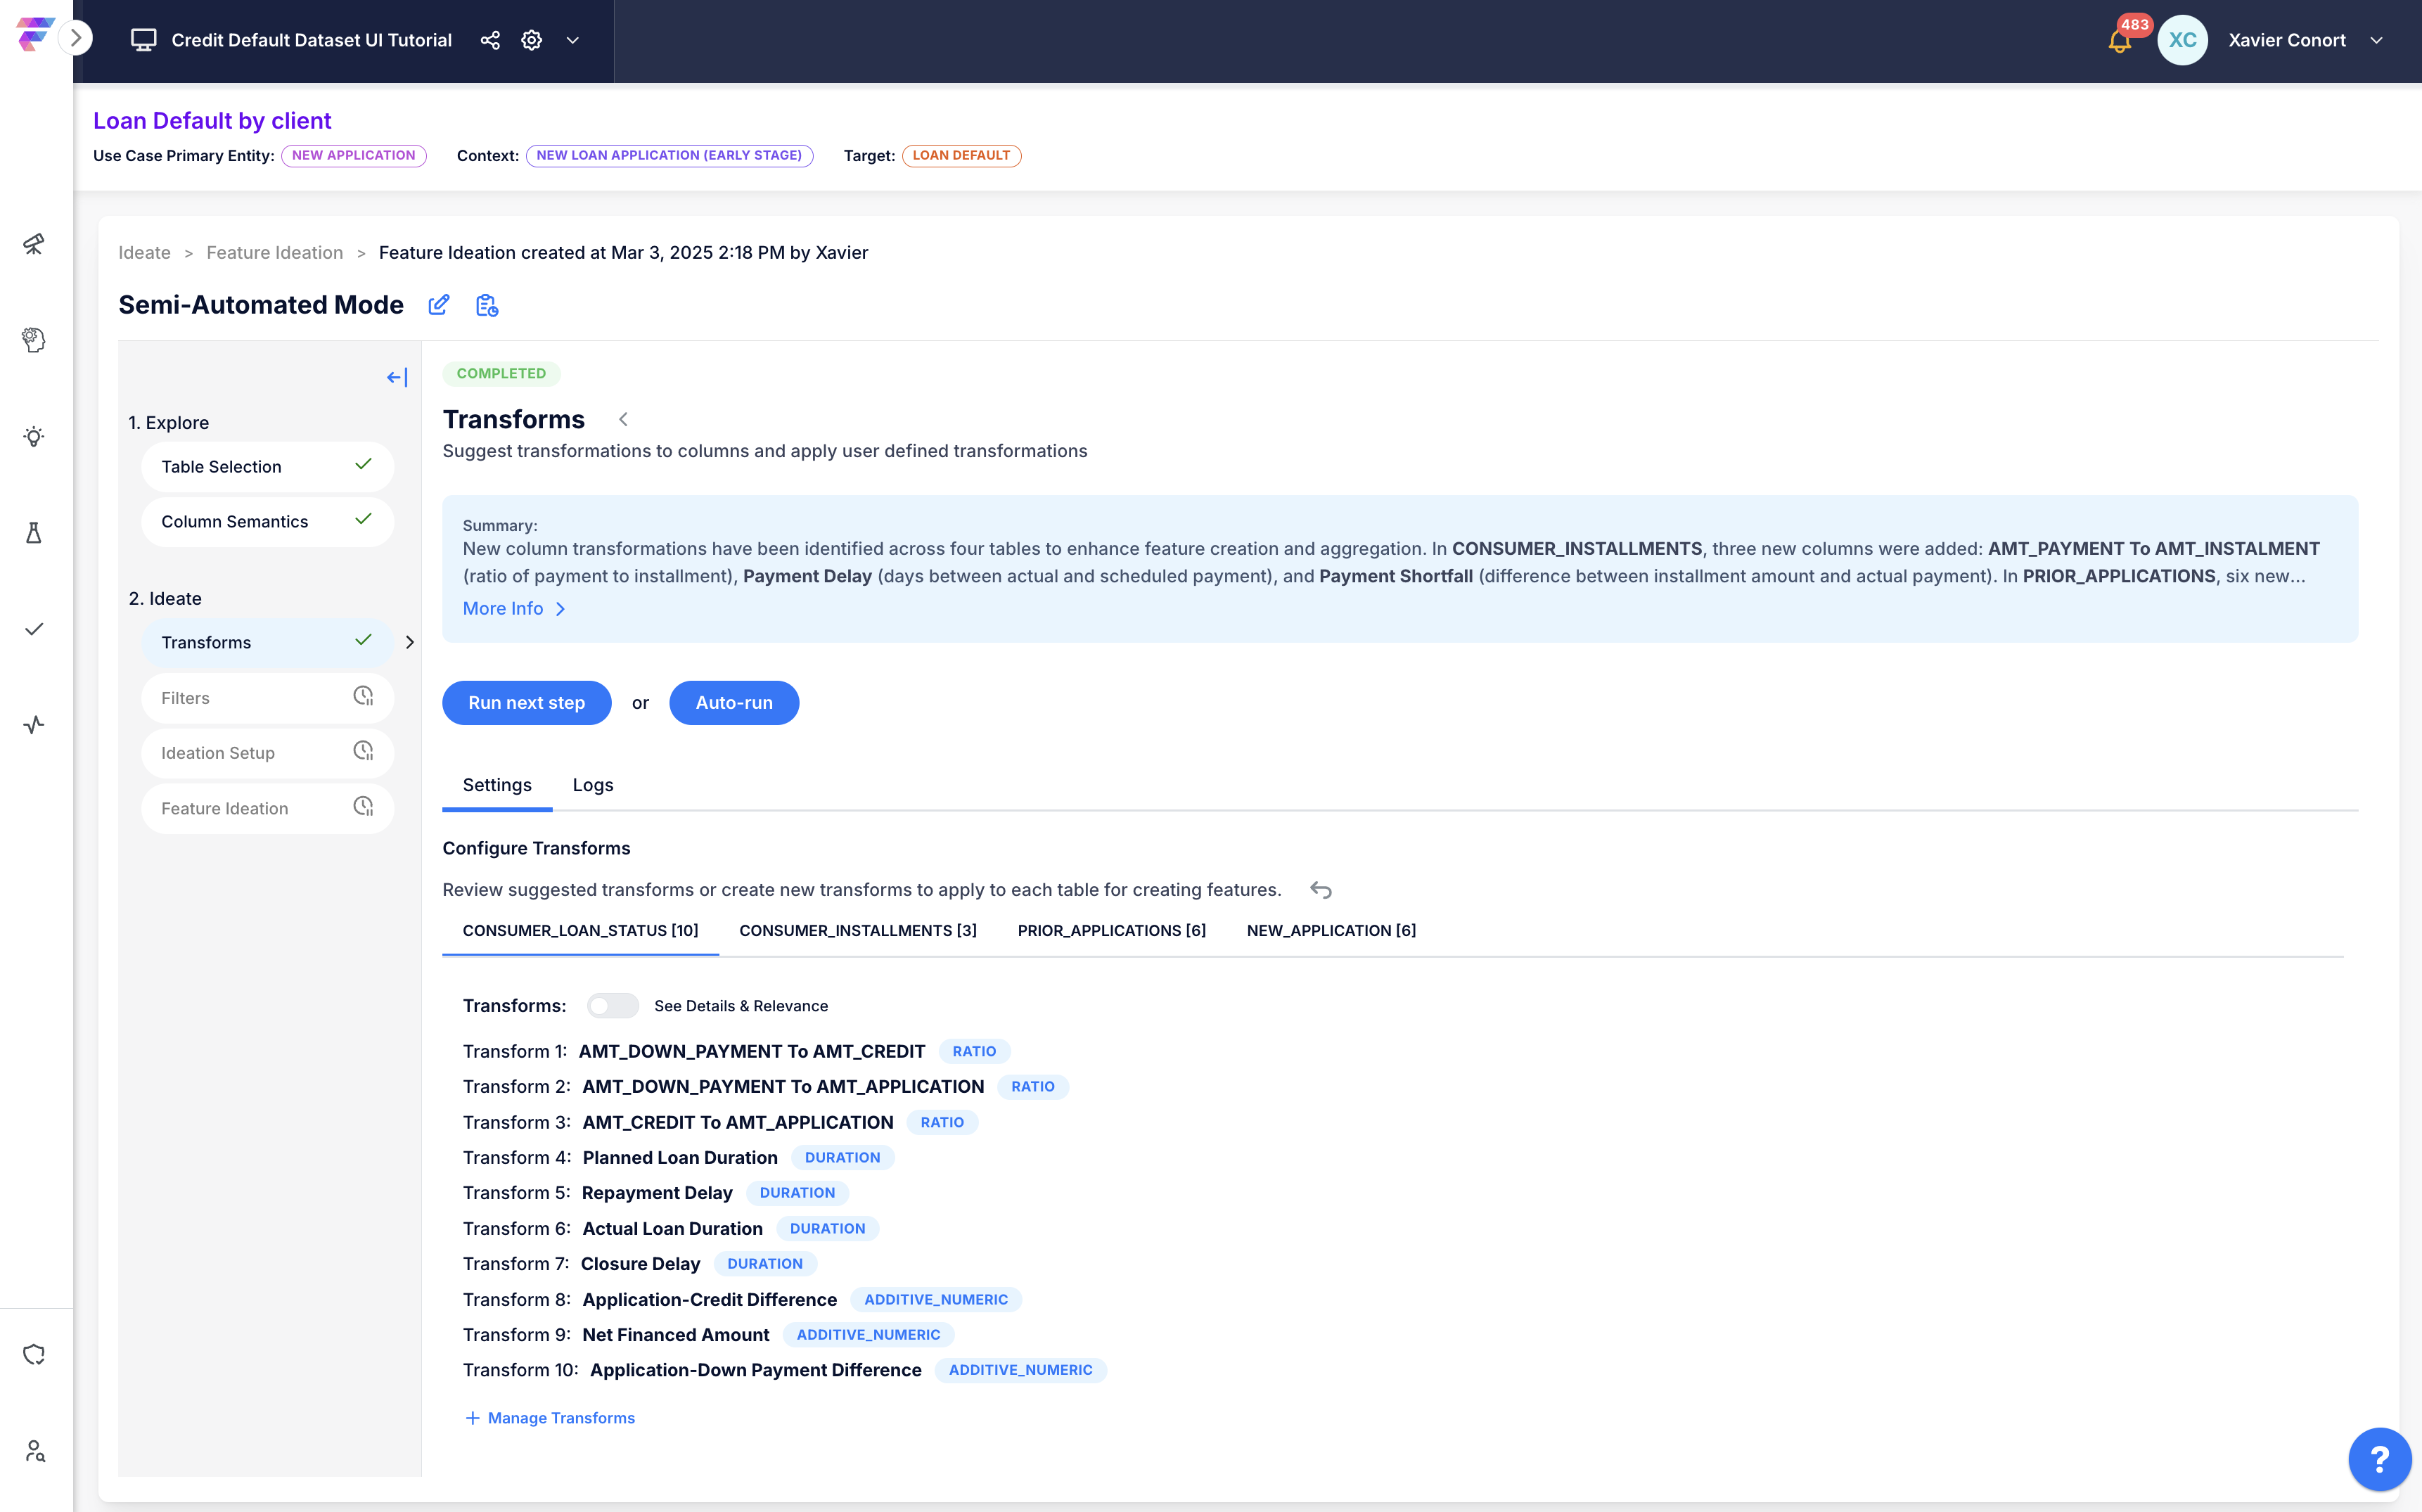Image resolution: width=2422 pixels, height=1512 pixels.
Task: Collapse the steps sidebar with arrow icon
Action: (397, 377)
